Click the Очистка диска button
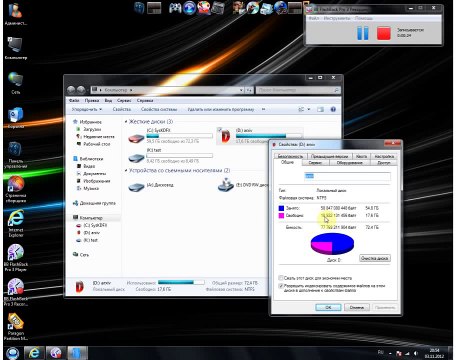 click(x=375, y=258)
